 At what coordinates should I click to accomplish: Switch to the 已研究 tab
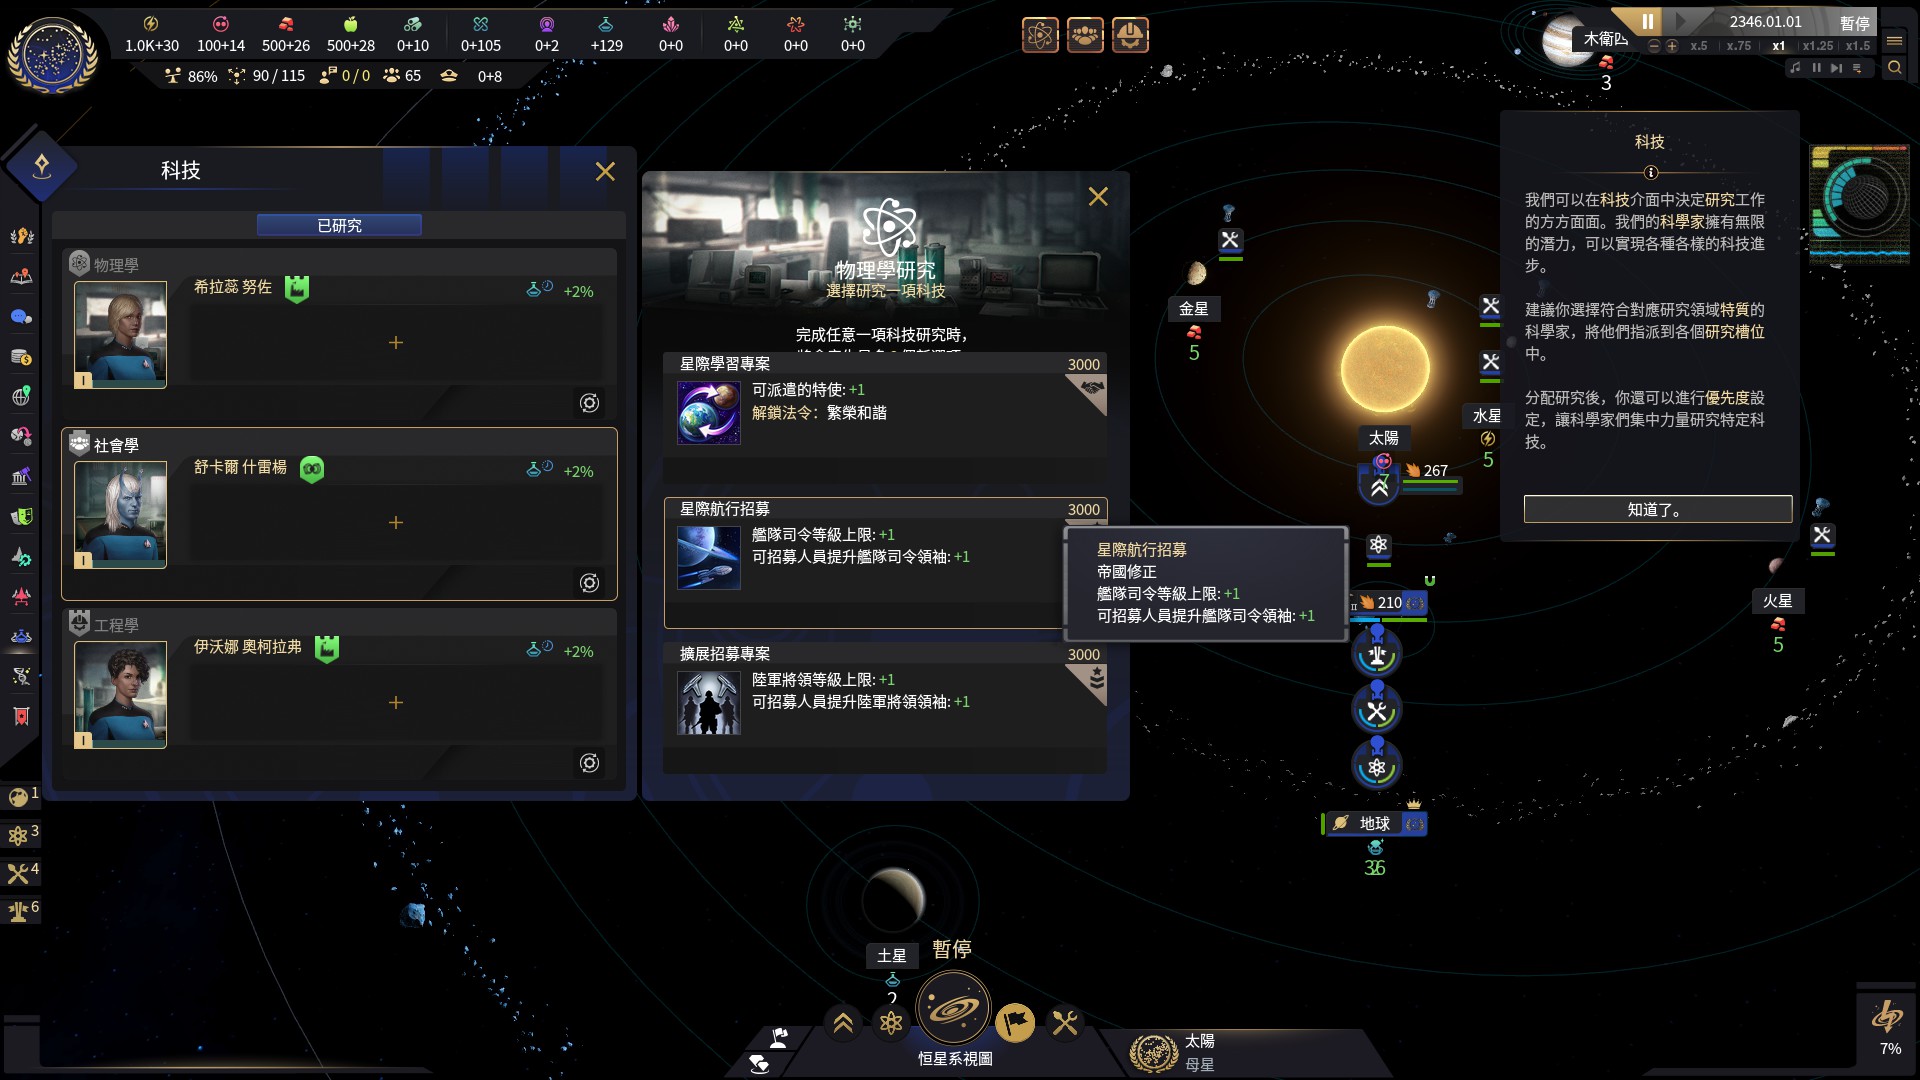[x=339, y=226]
